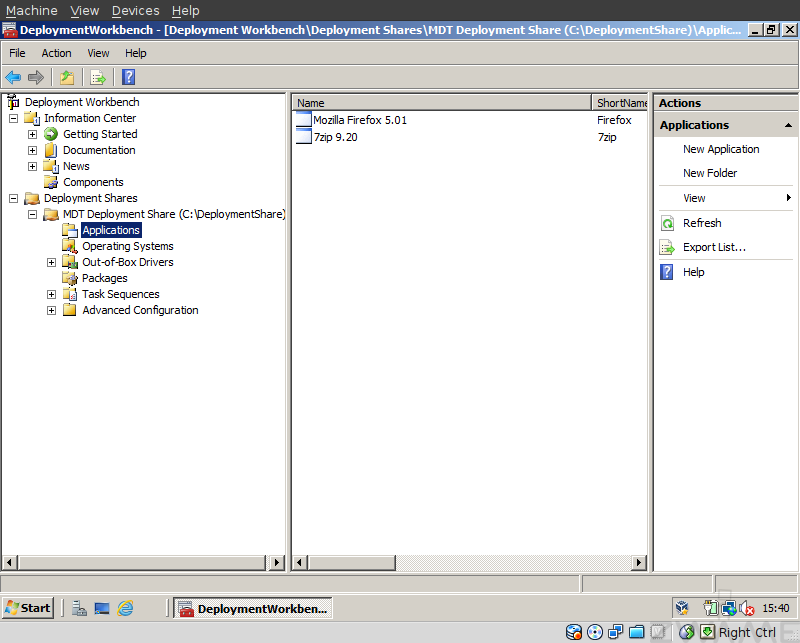800x643 pixels.
Task: Expand the Documentation node
Action: click(32, 151)
